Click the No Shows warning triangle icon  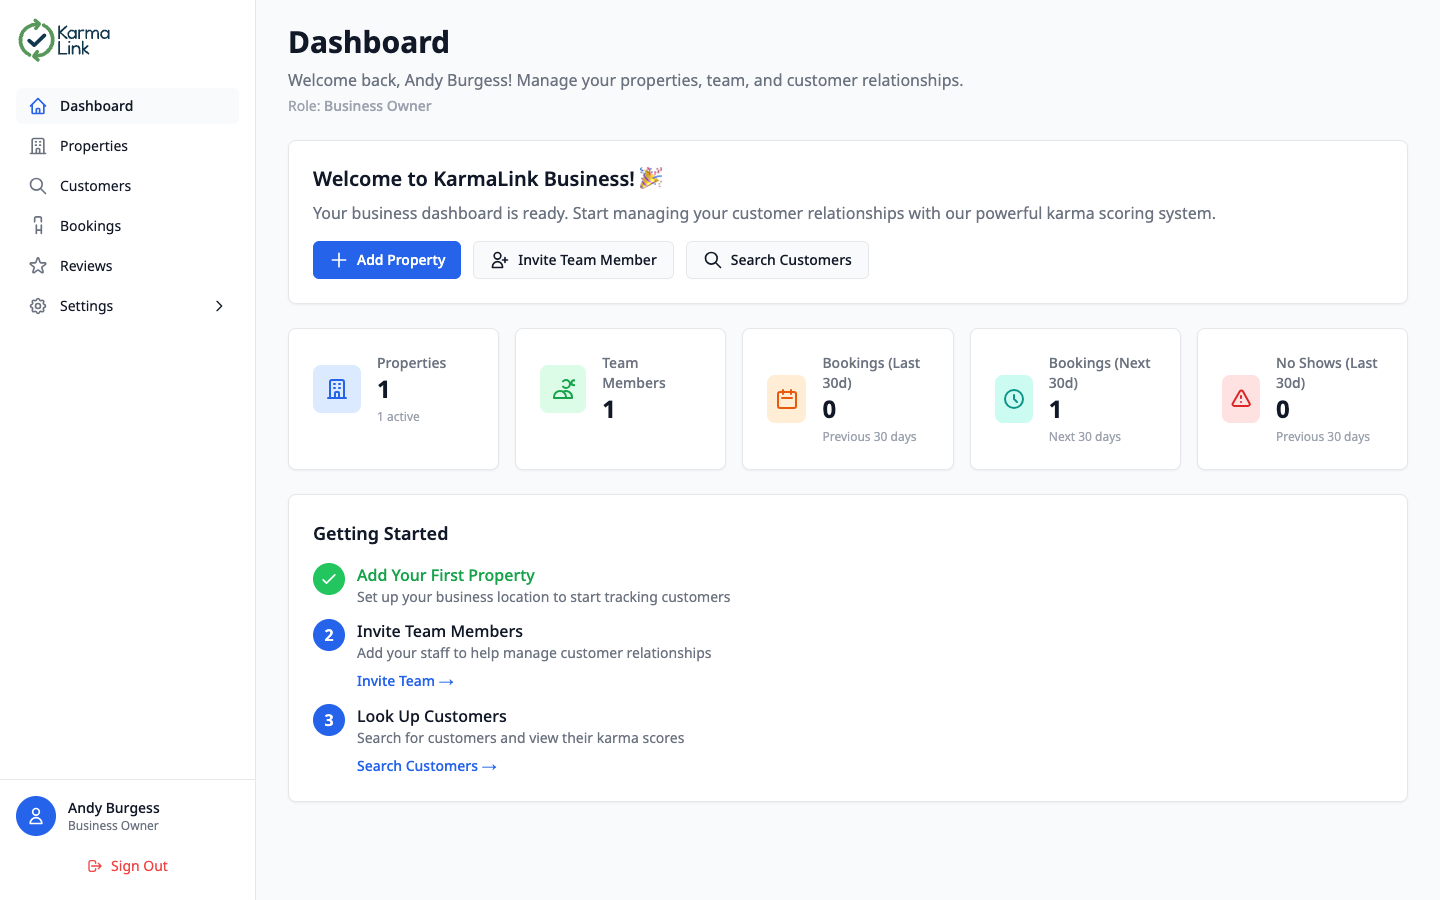click(1241, 399)
